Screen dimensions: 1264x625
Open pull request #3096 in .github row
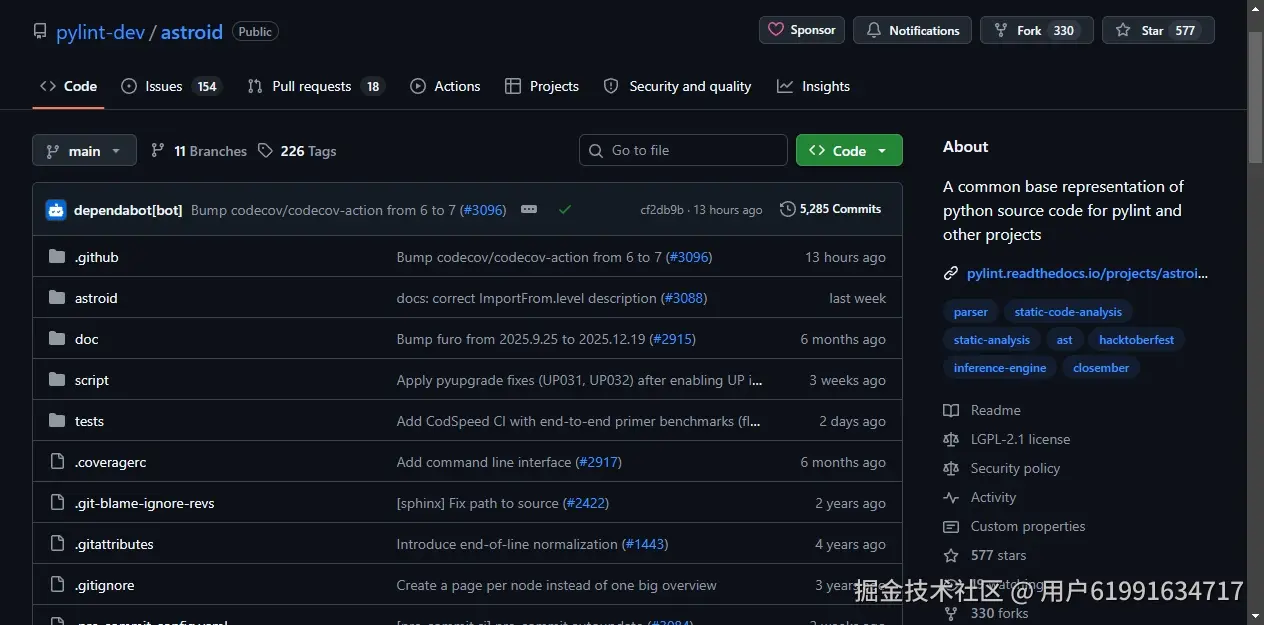coord(689,257)
